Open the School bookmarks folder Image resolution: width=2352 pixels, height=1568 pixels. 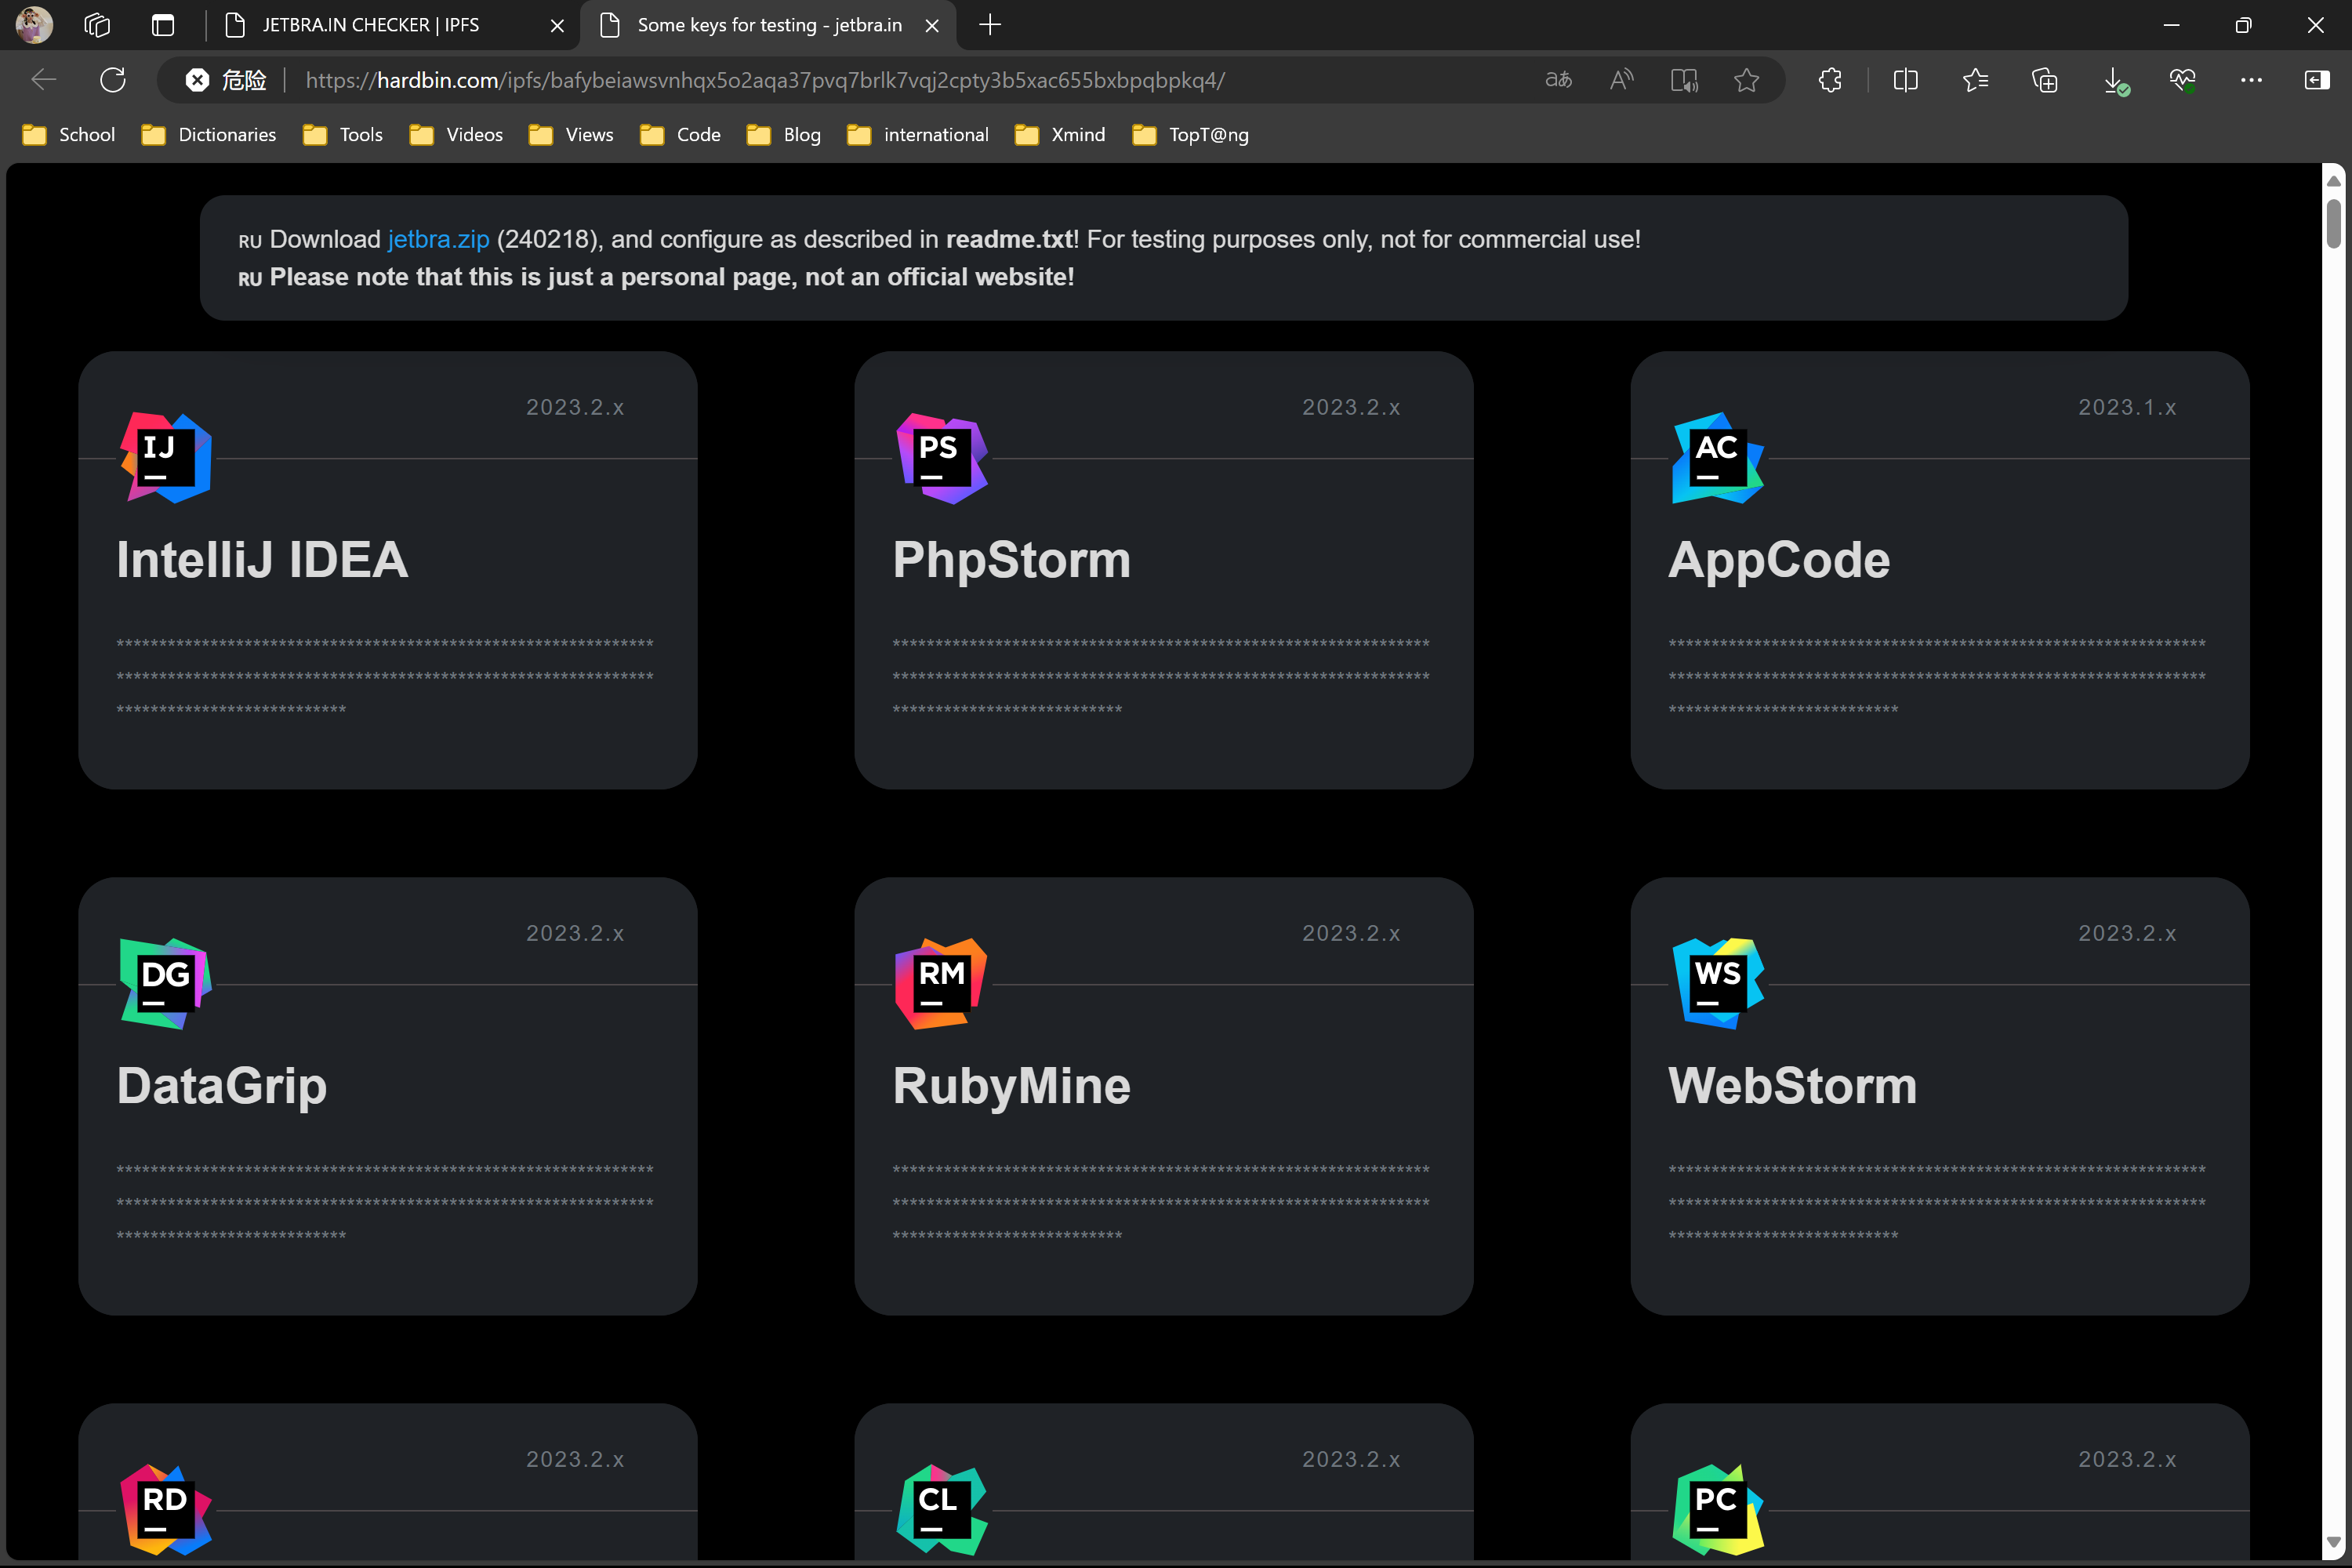pyautogui.click(x=68, y=135)
